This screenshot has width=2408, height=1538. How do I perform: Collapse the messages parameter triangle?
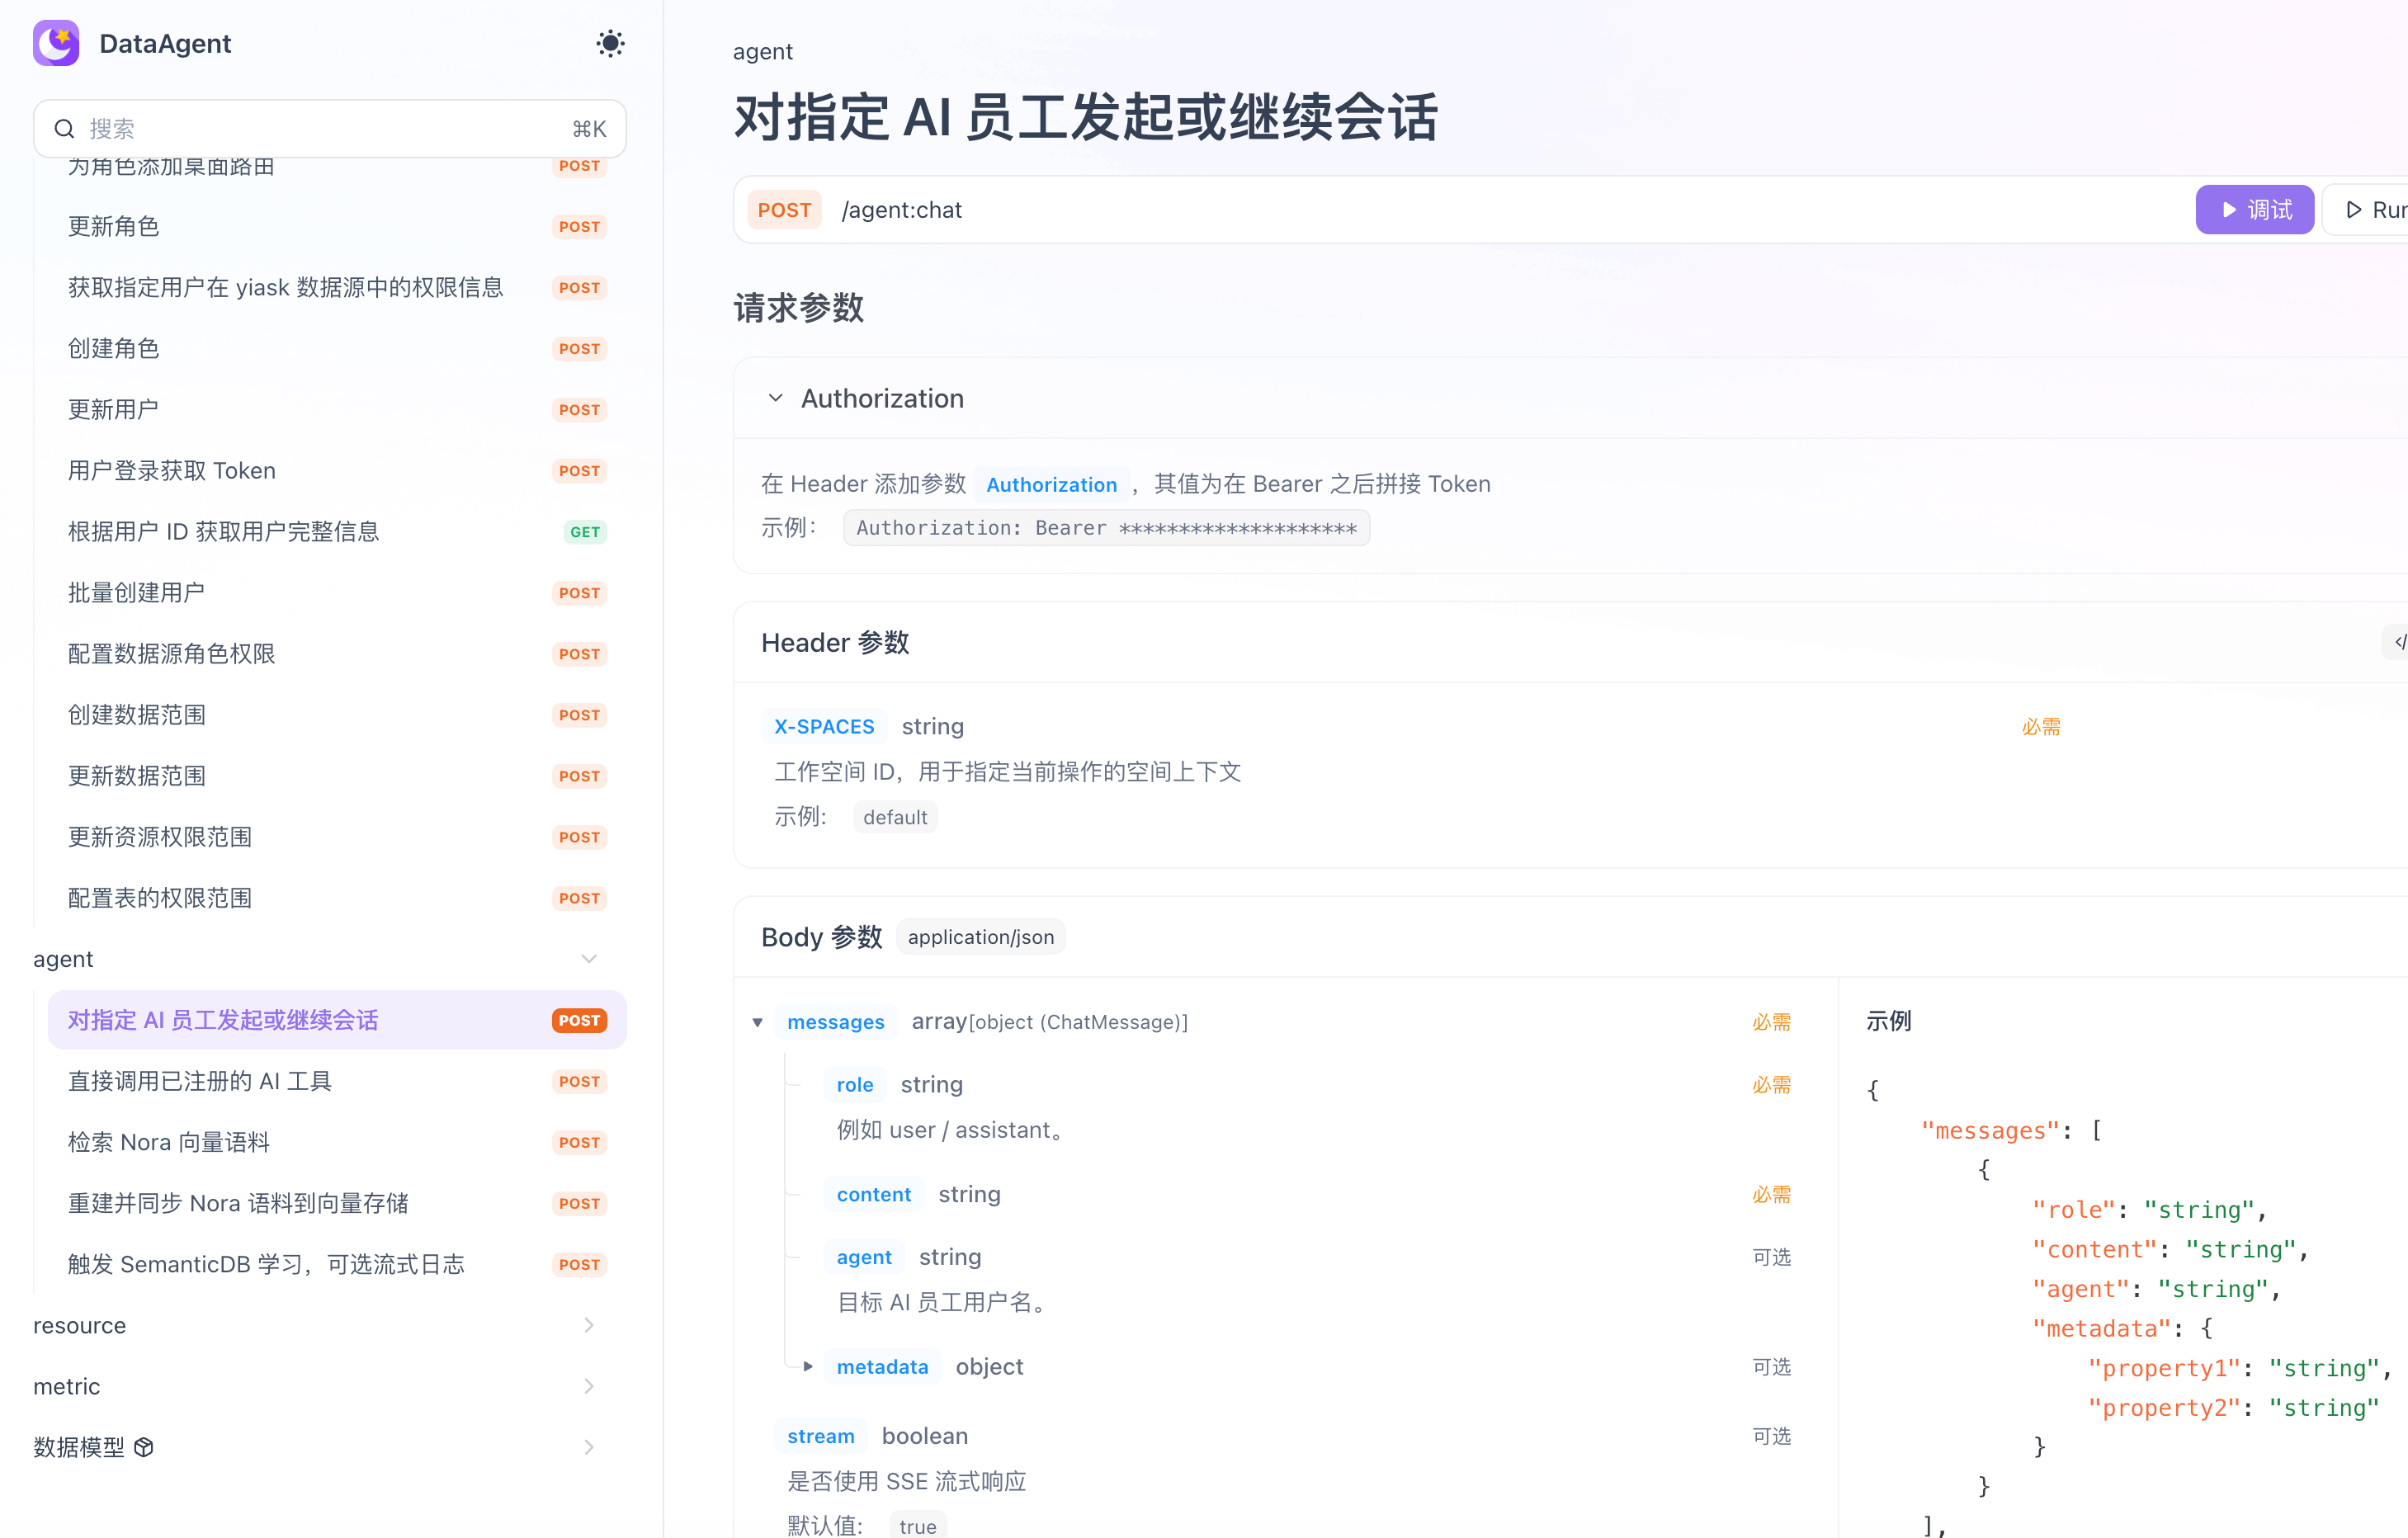click(x=758, y=1022)
